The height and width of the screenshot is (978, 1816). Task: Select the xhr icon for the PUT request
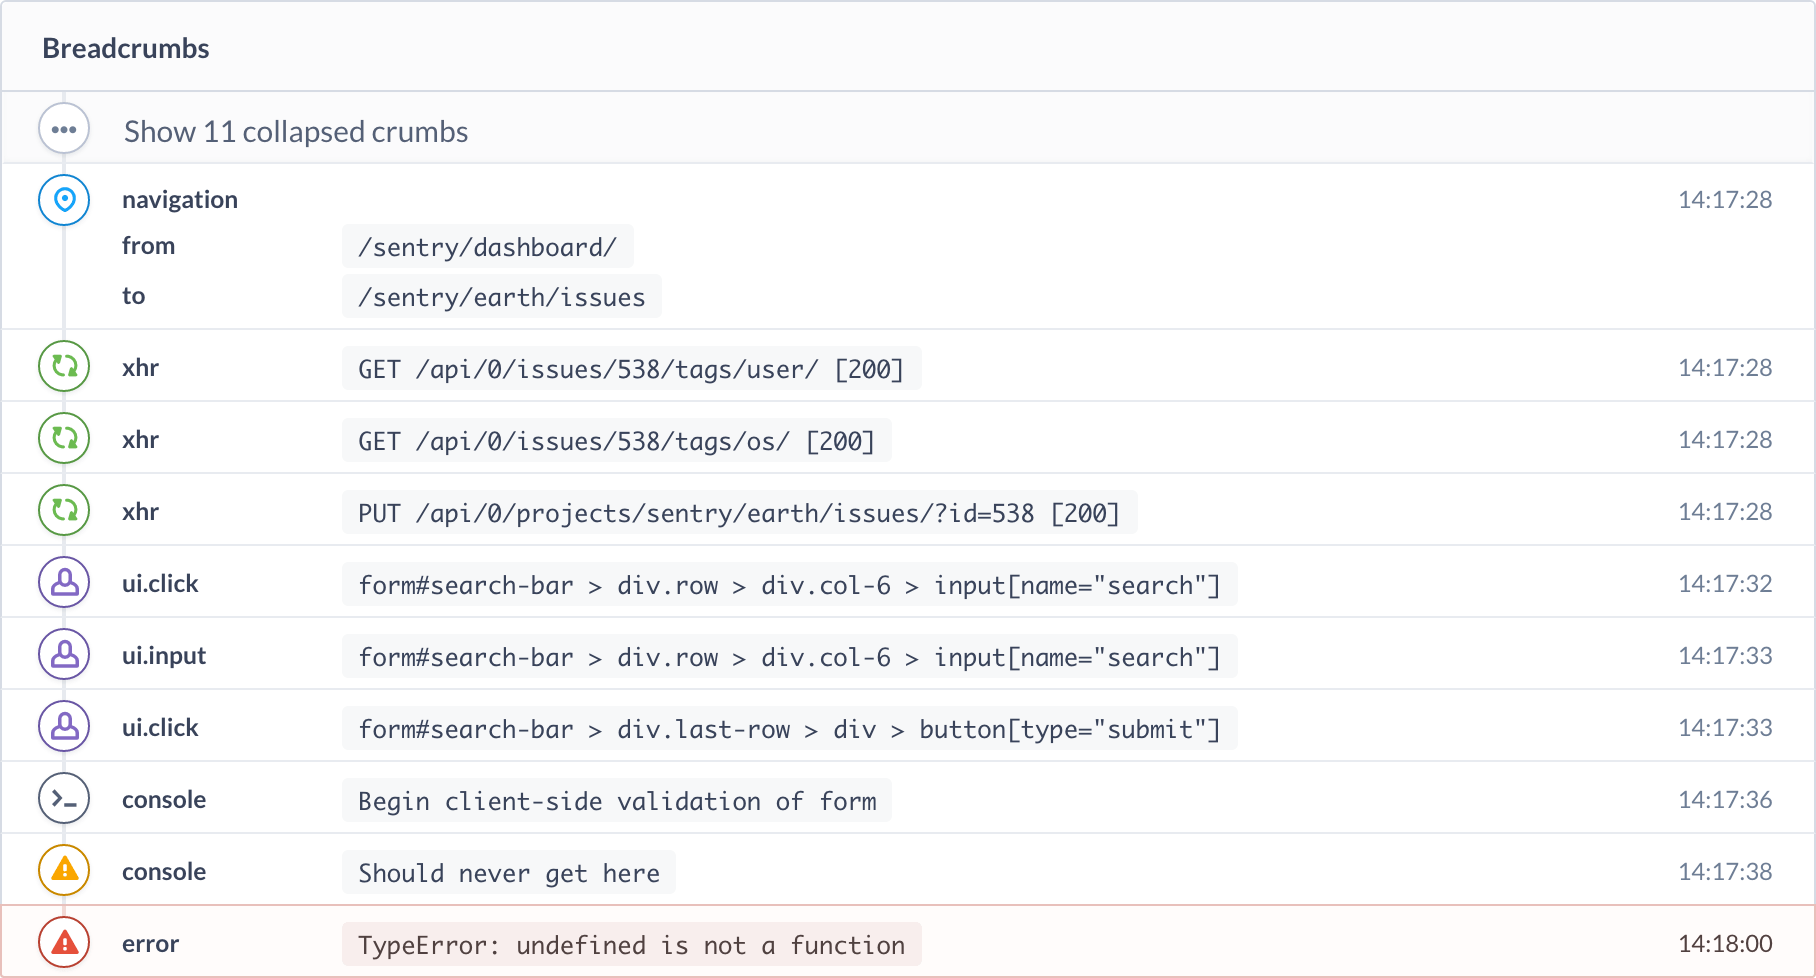63,510
